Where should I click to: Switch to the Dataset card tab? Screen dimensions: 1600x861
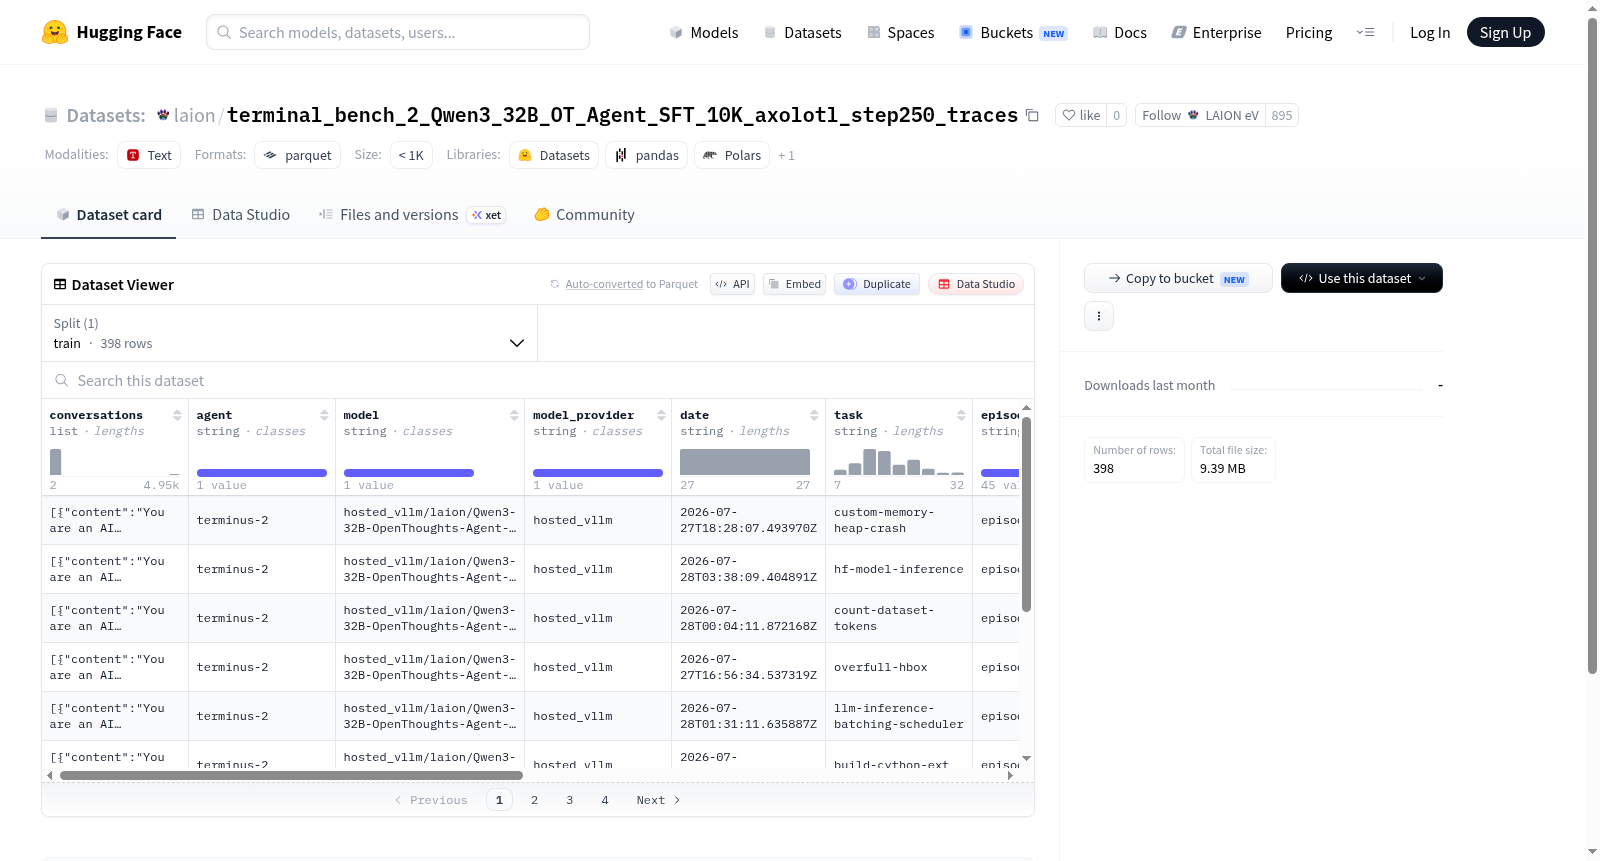[109, 215]
